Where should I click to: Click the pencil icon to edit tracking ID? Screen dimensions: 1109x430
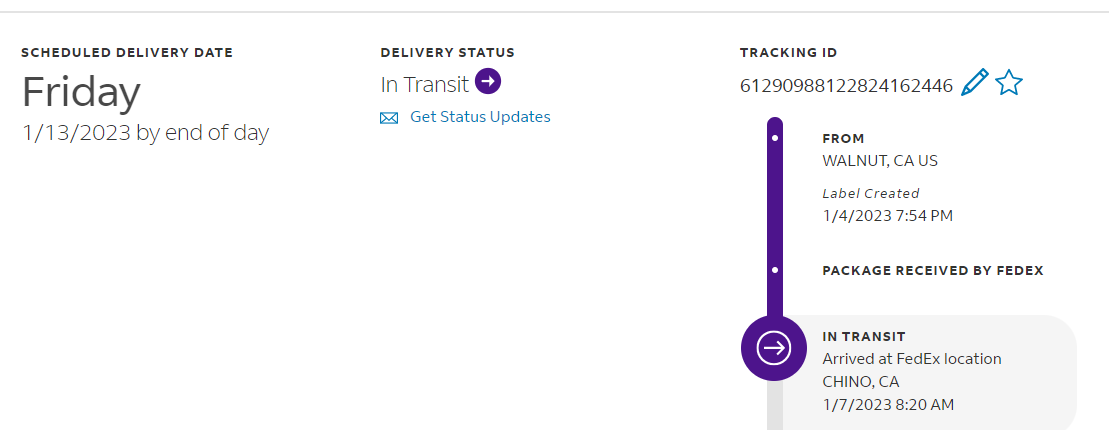[974, 83]
